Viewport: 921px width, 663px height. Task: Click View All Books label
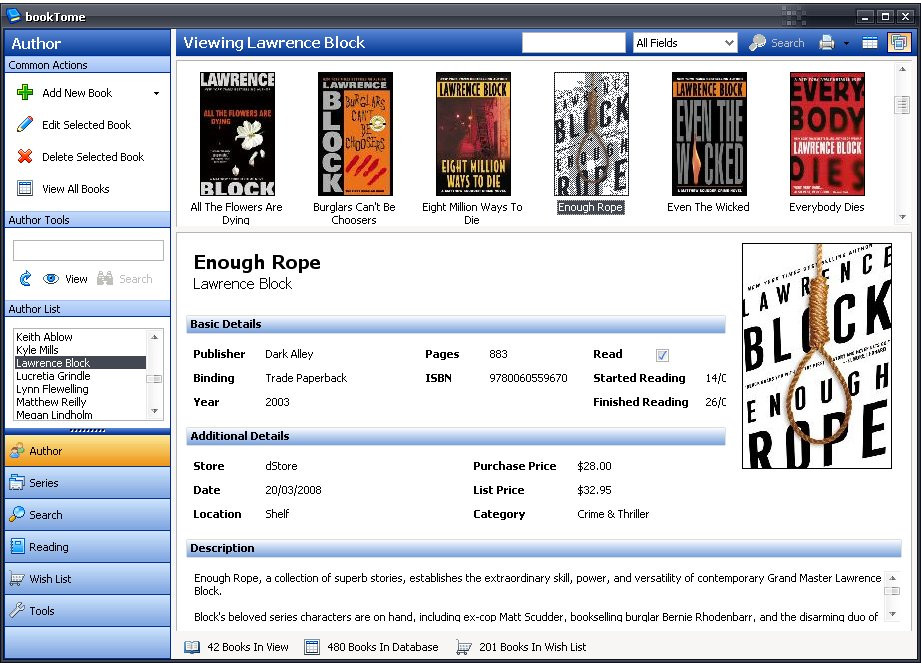click(75, 189)
